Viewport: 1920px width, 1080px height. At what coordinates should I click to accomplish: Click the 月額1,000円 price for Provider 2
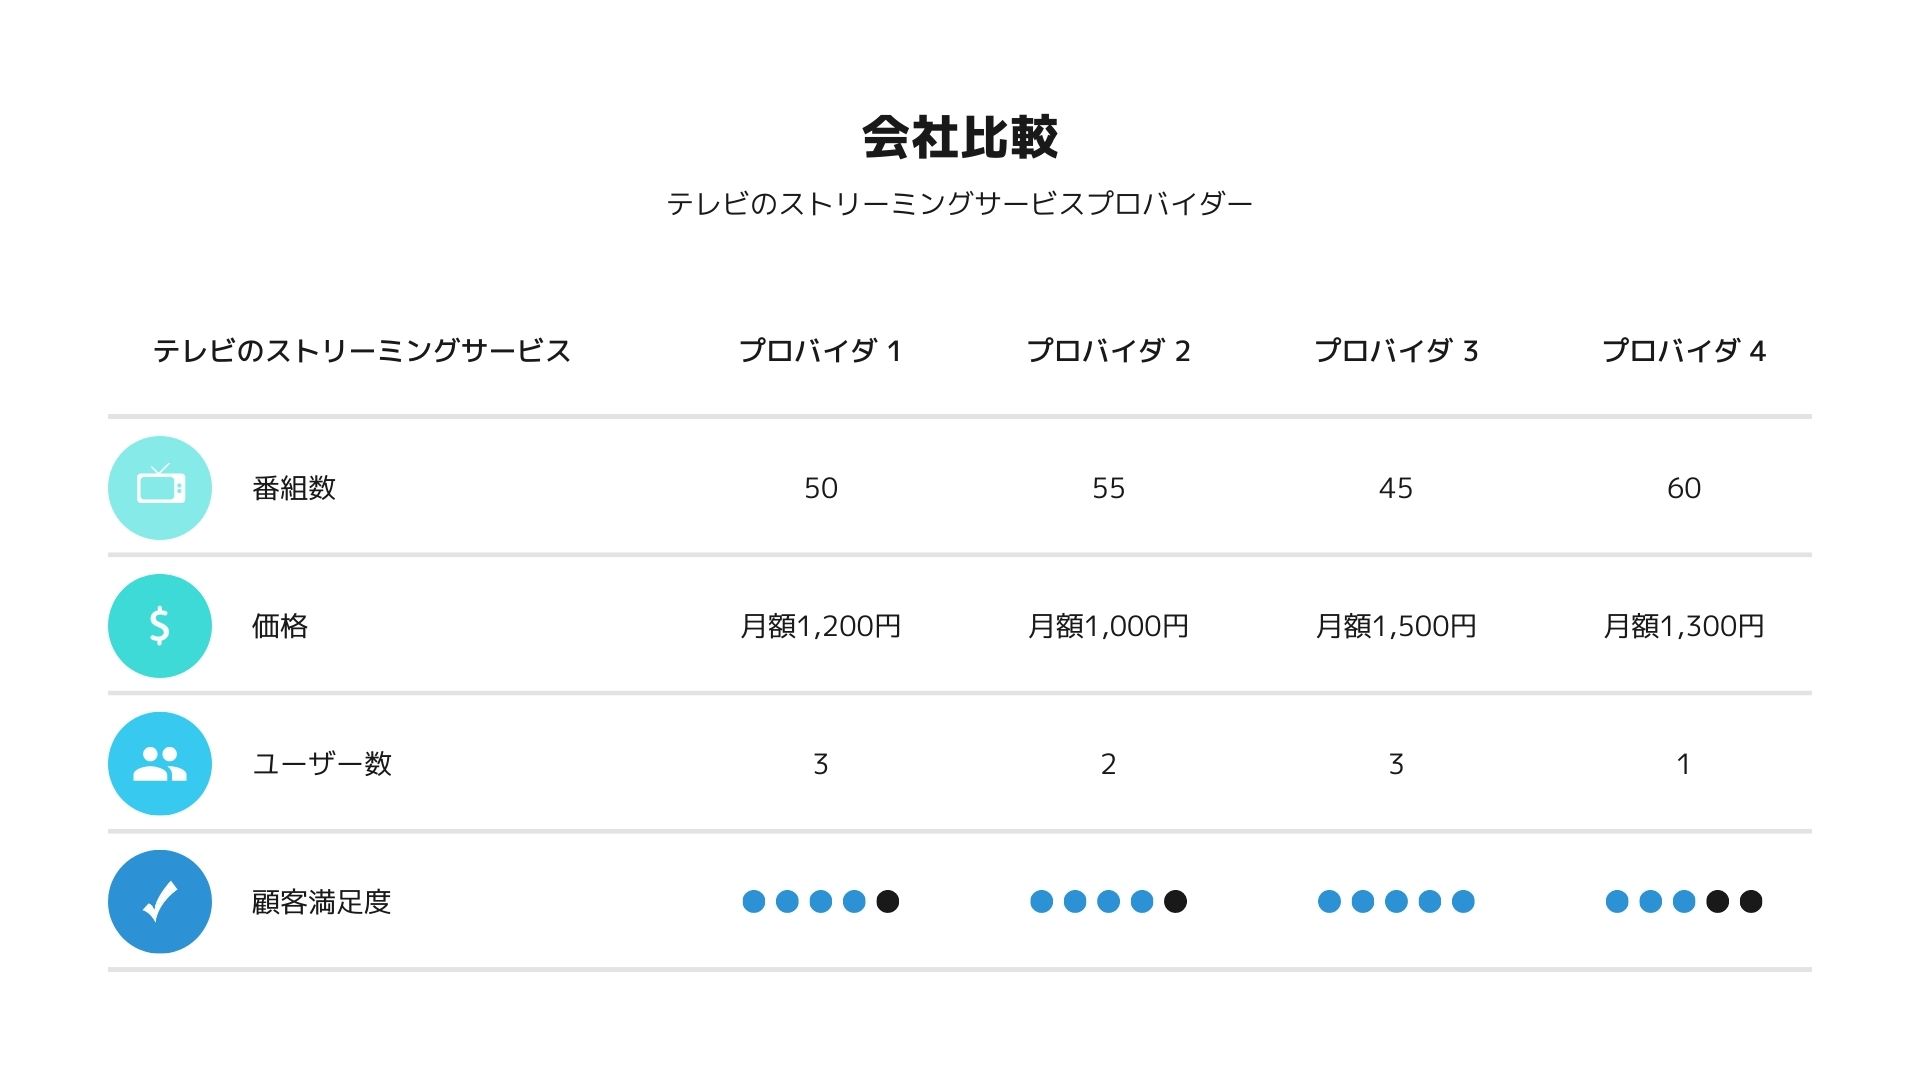pos(1108,626)
